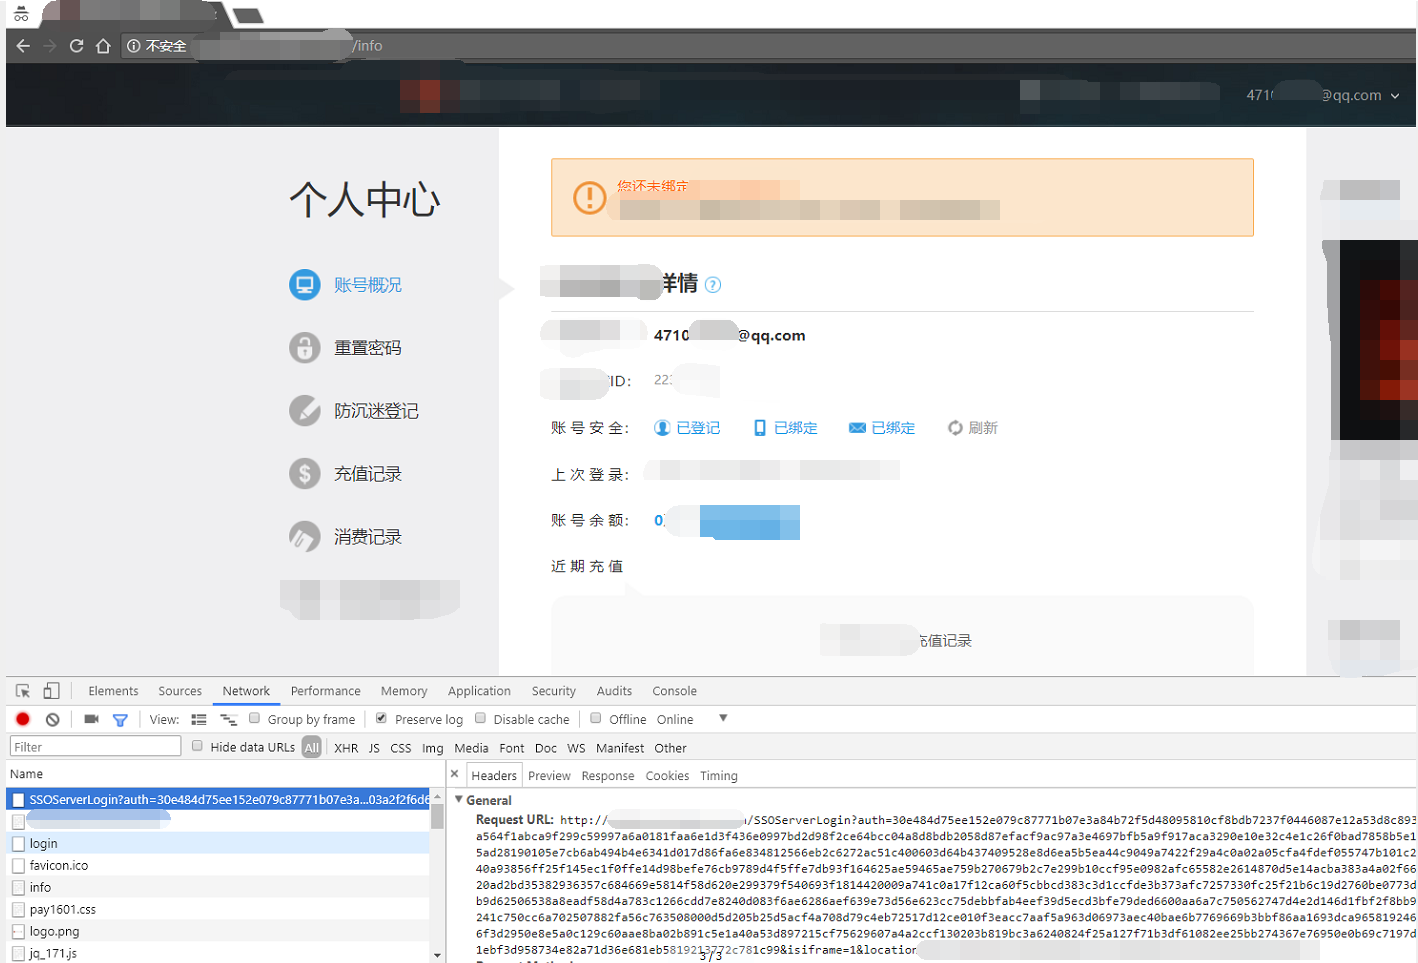Click the site security info icon
Image resolution: width=1418 pixels, height=963 pixels.
(x=133, y=46)
